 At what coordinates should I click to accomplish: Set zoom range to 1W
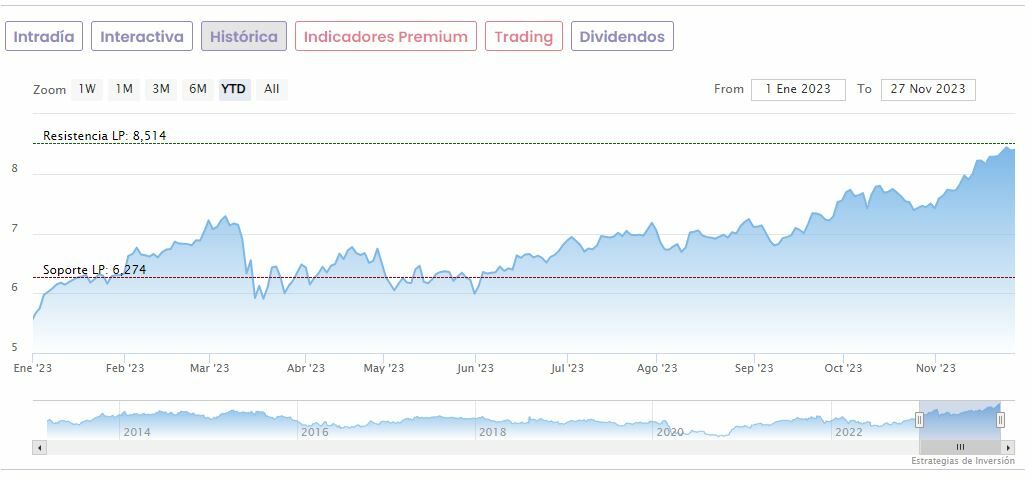[88, 89]
